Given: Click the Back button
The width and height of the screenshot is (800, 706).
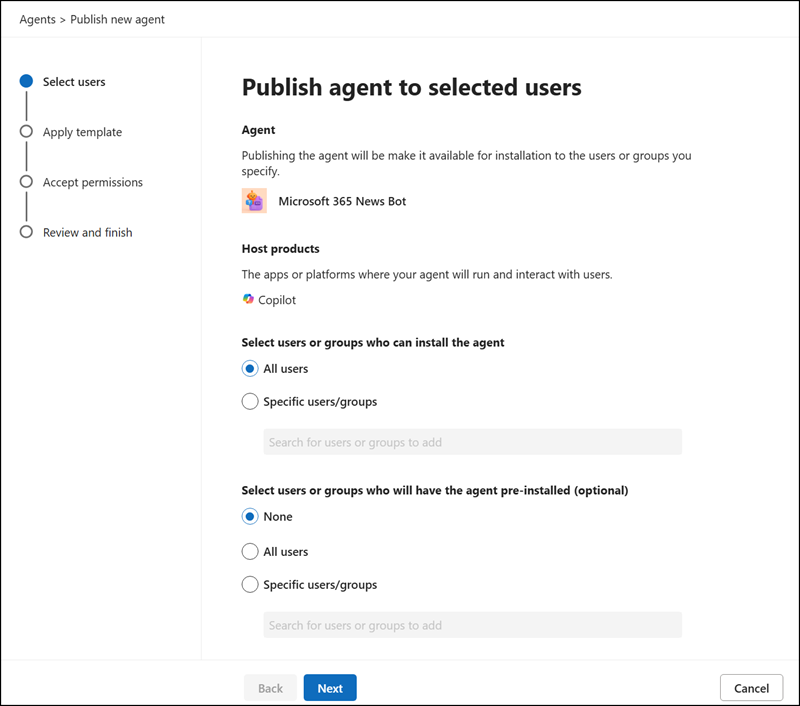Looking at the screenshot, I should (270, 688).
